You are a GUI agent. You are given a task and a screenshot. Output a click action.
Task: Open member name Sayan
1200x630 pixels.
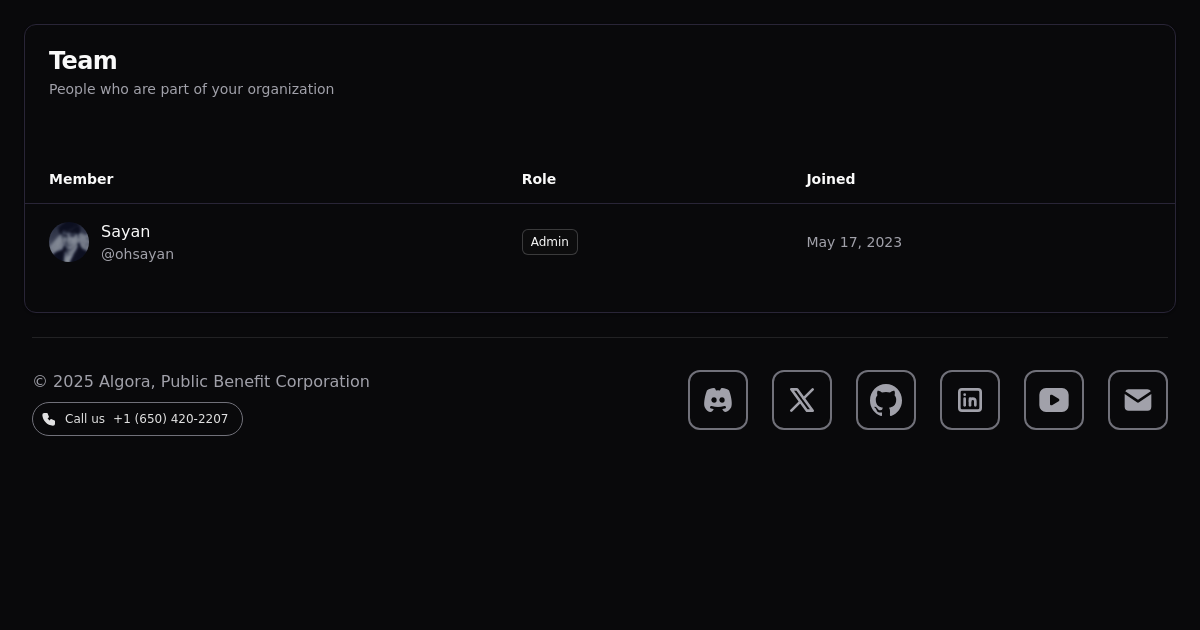tap(125, 231)
